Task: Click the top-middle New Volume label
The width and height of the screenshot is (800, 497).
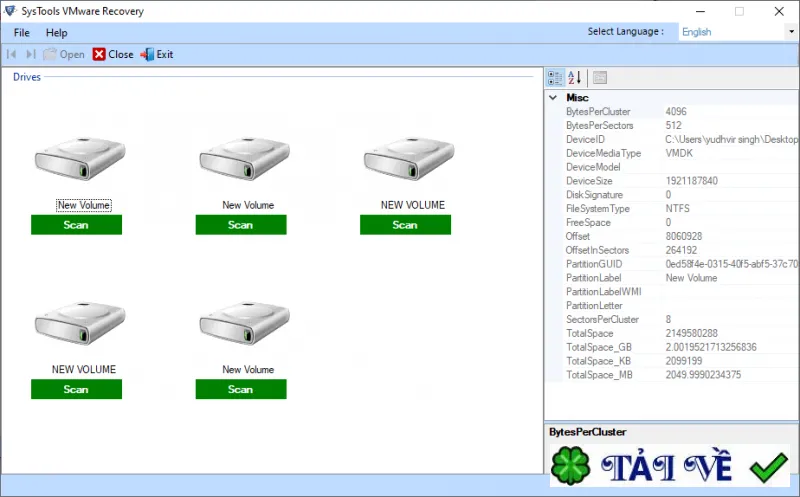Action: pos(248,205)
